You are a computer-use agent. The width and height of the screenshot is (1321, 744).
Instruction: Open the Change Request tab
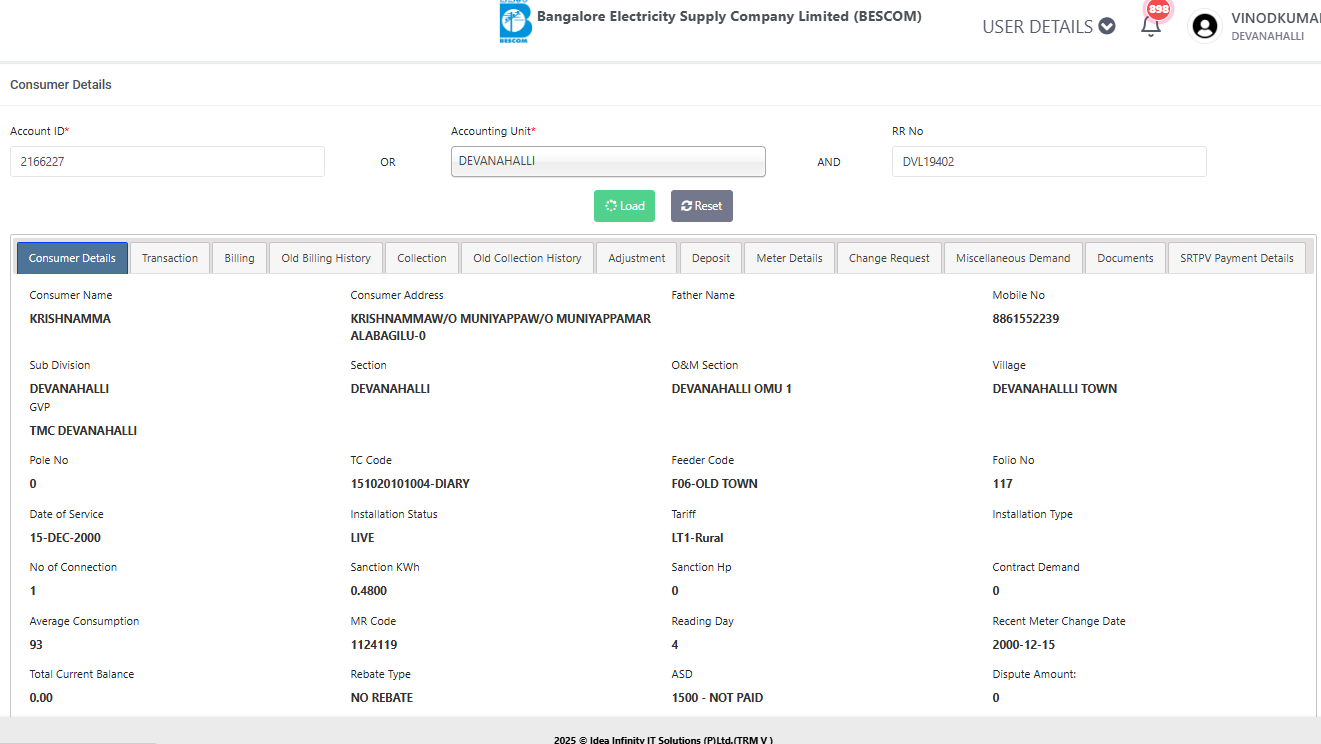(889, 258)
